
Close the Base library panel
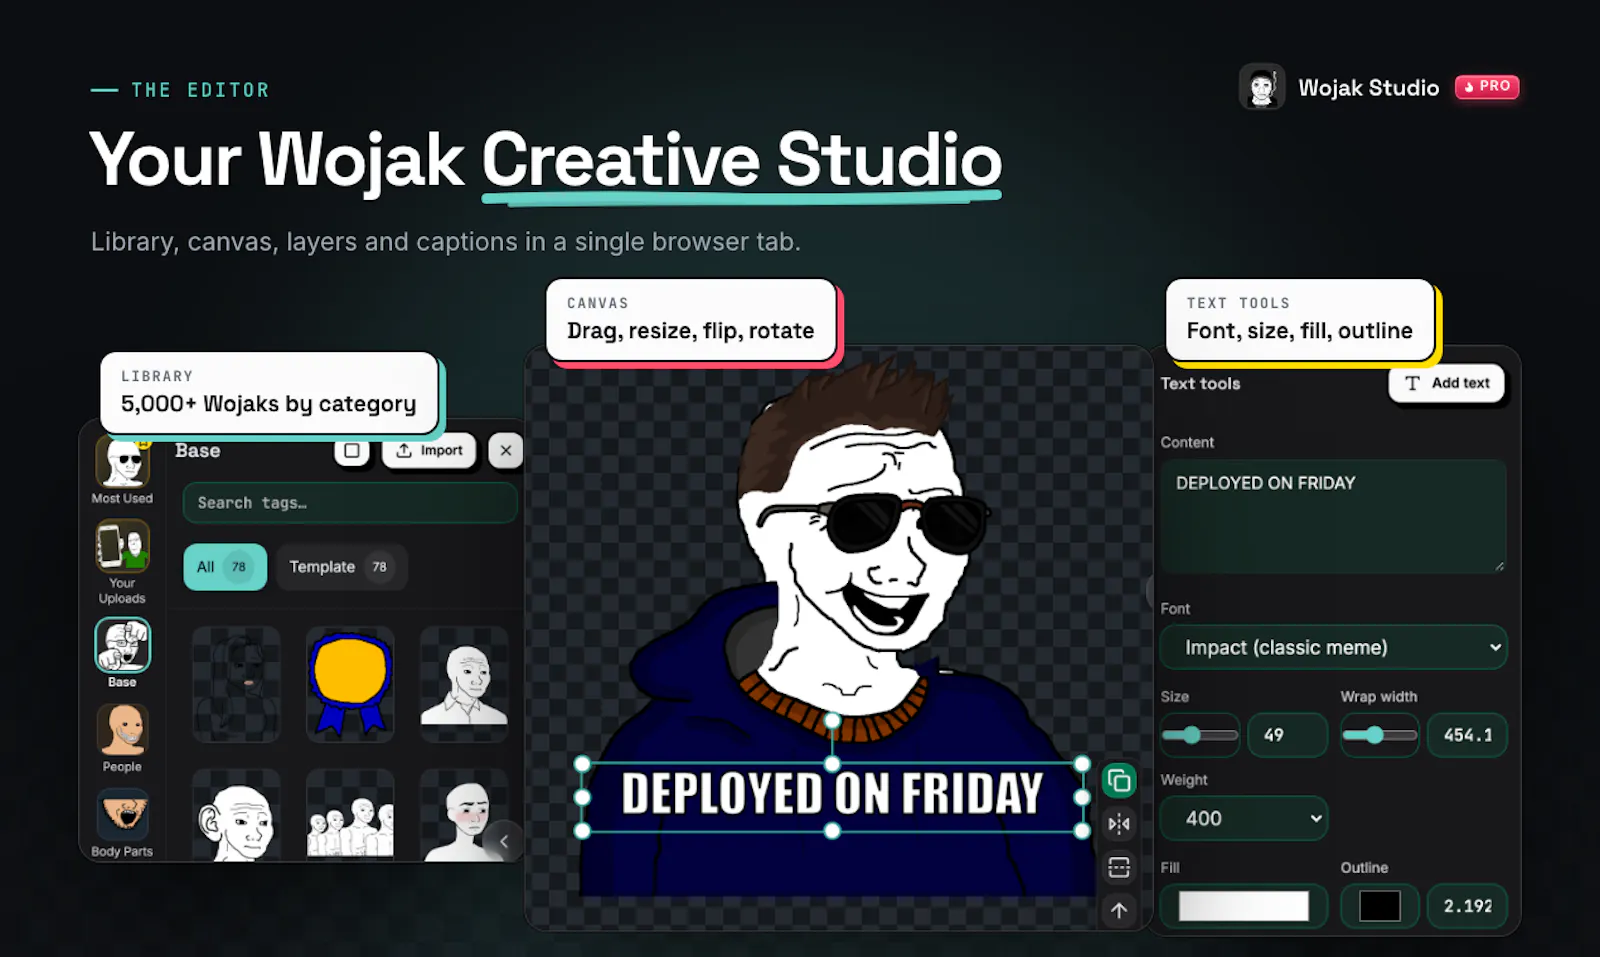pyautogui.click(x=506, y=451)
